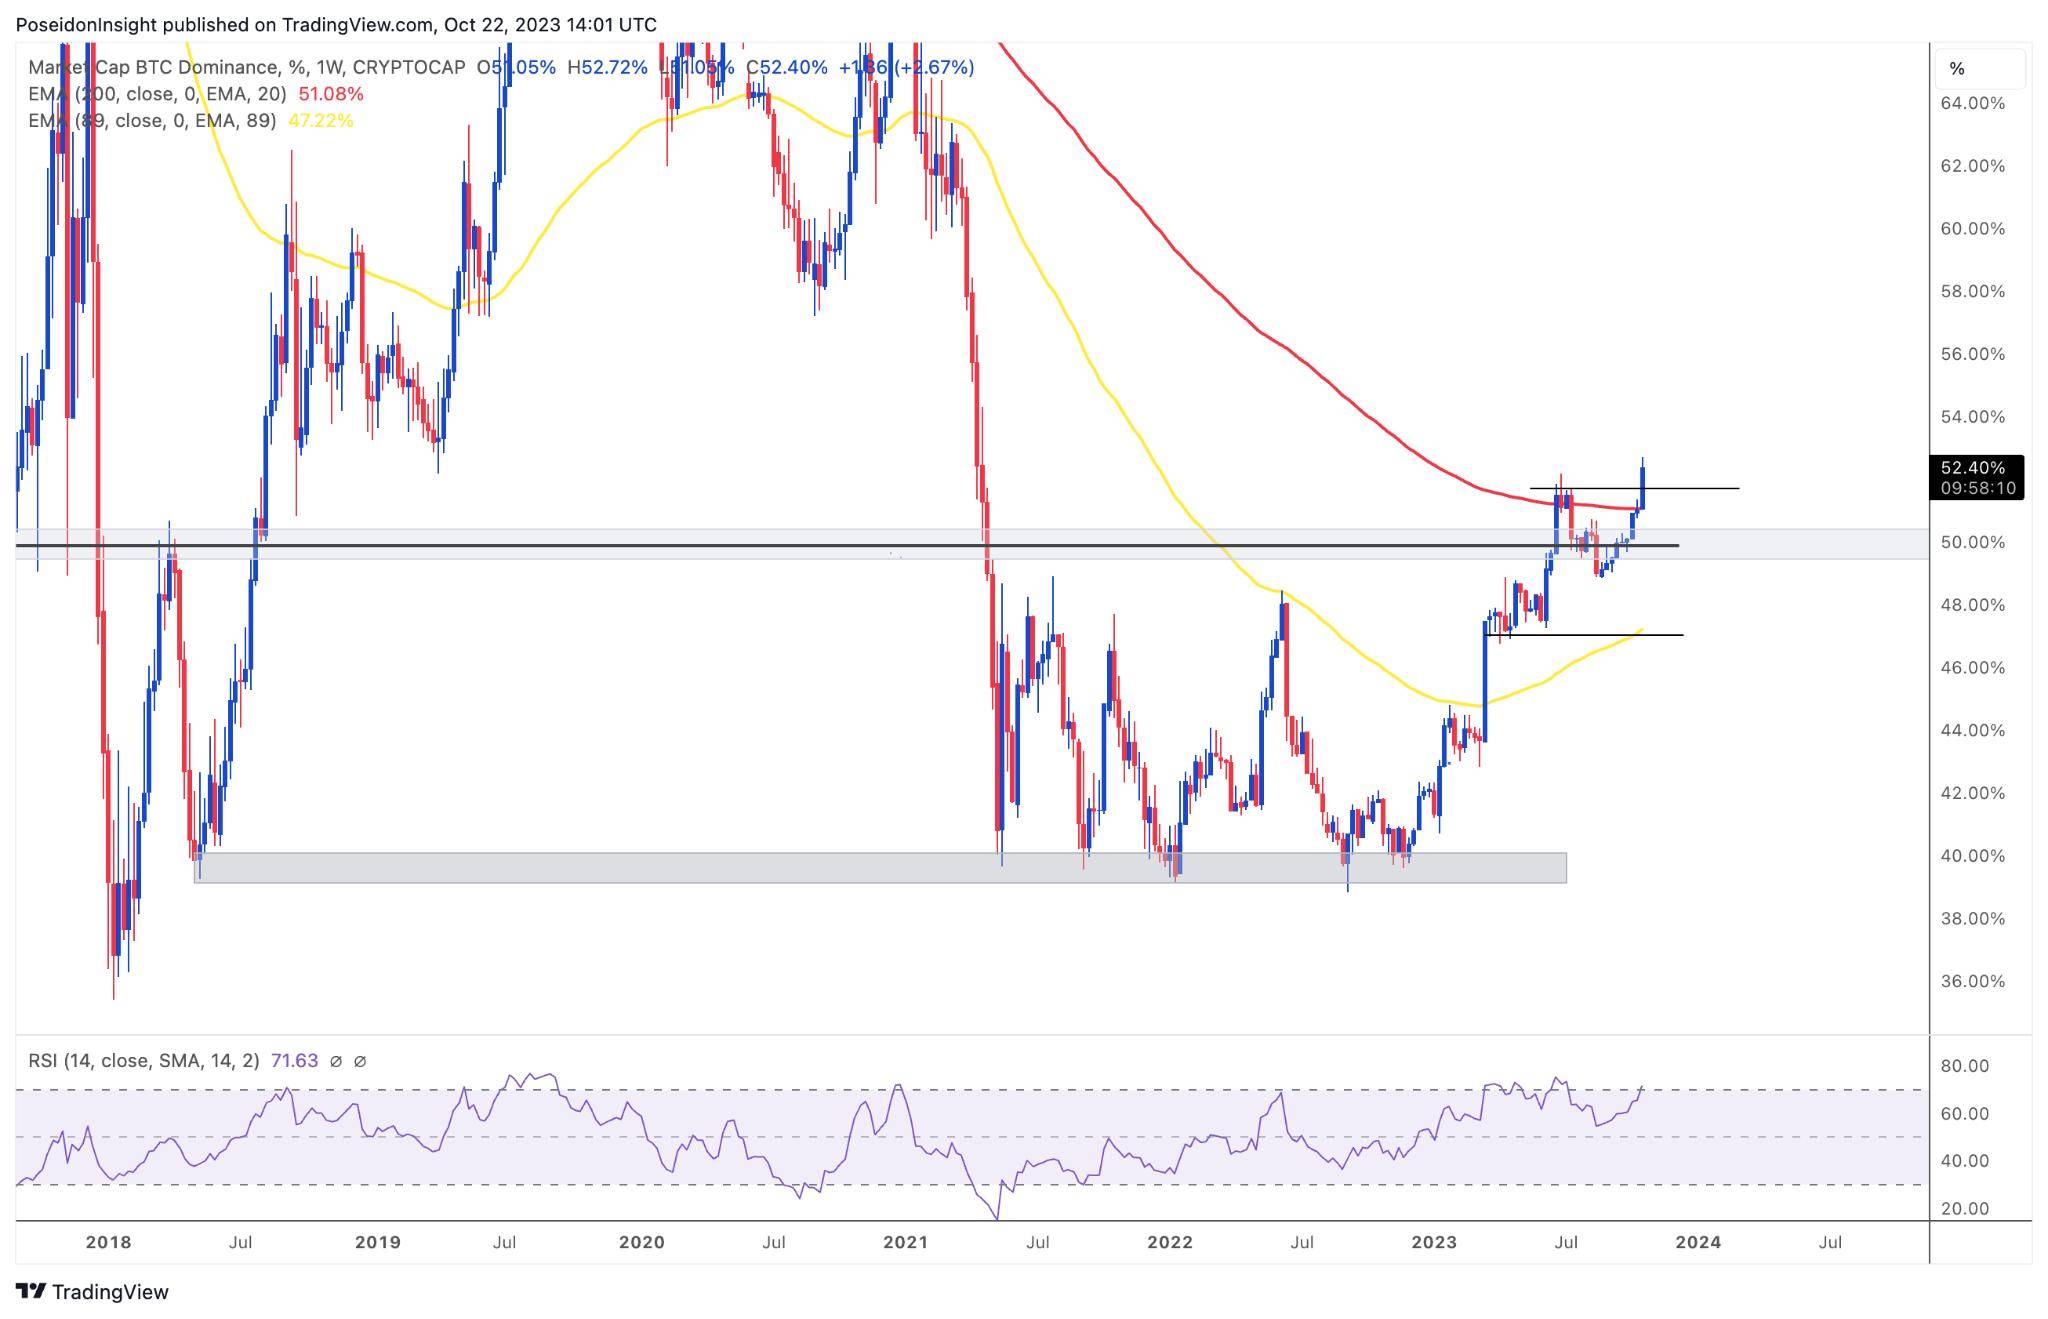Click the 44.00% price axis label
Image resolution: width=2048 pixels, height=1319 pixels.
point(1972,730)
